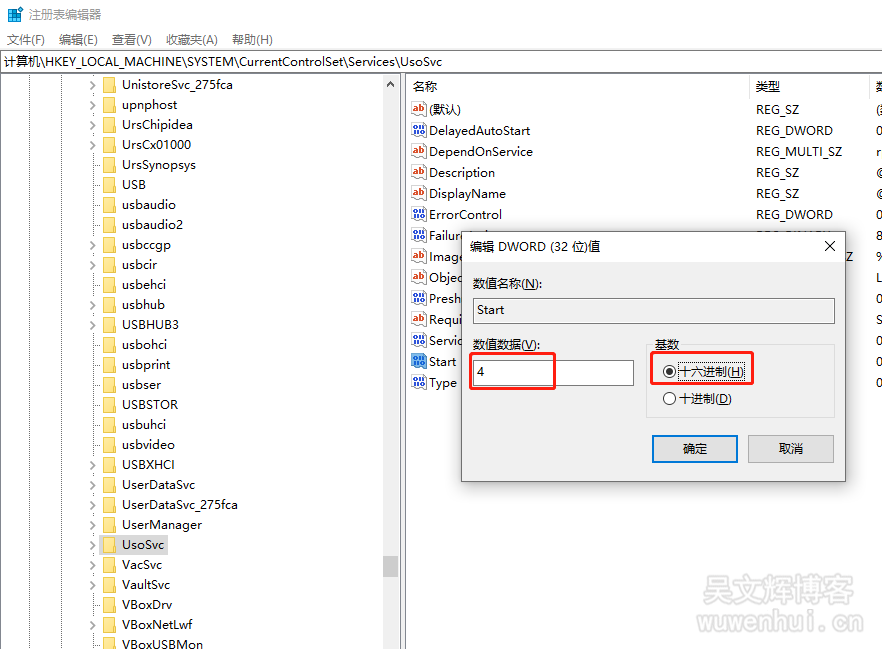Click the UsoSvc folder icon

pyautogui.click(x=110, y=545)
